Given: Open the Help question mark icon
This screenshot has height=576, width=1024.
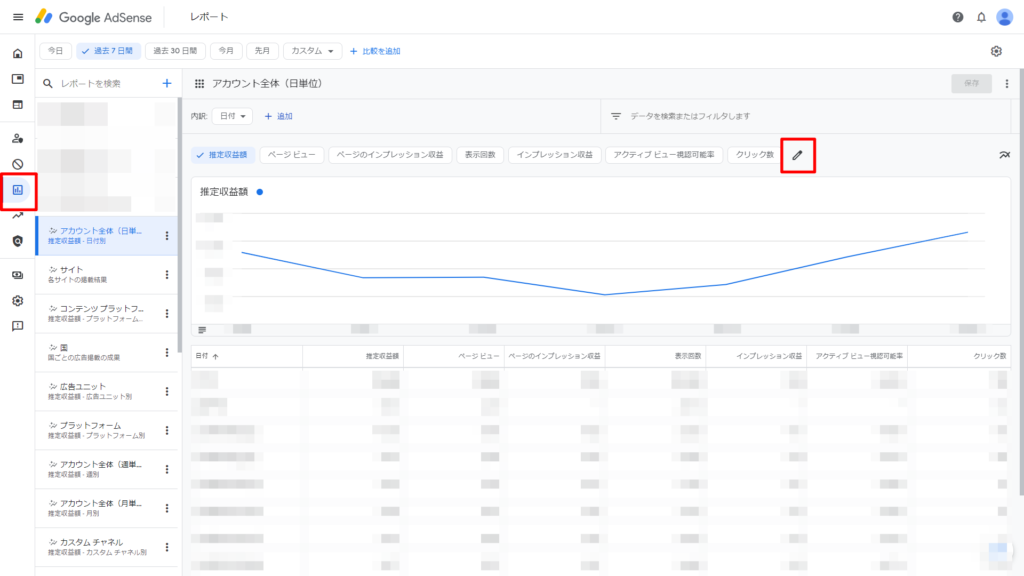Looking at the screenshot, I should point(958,17).
